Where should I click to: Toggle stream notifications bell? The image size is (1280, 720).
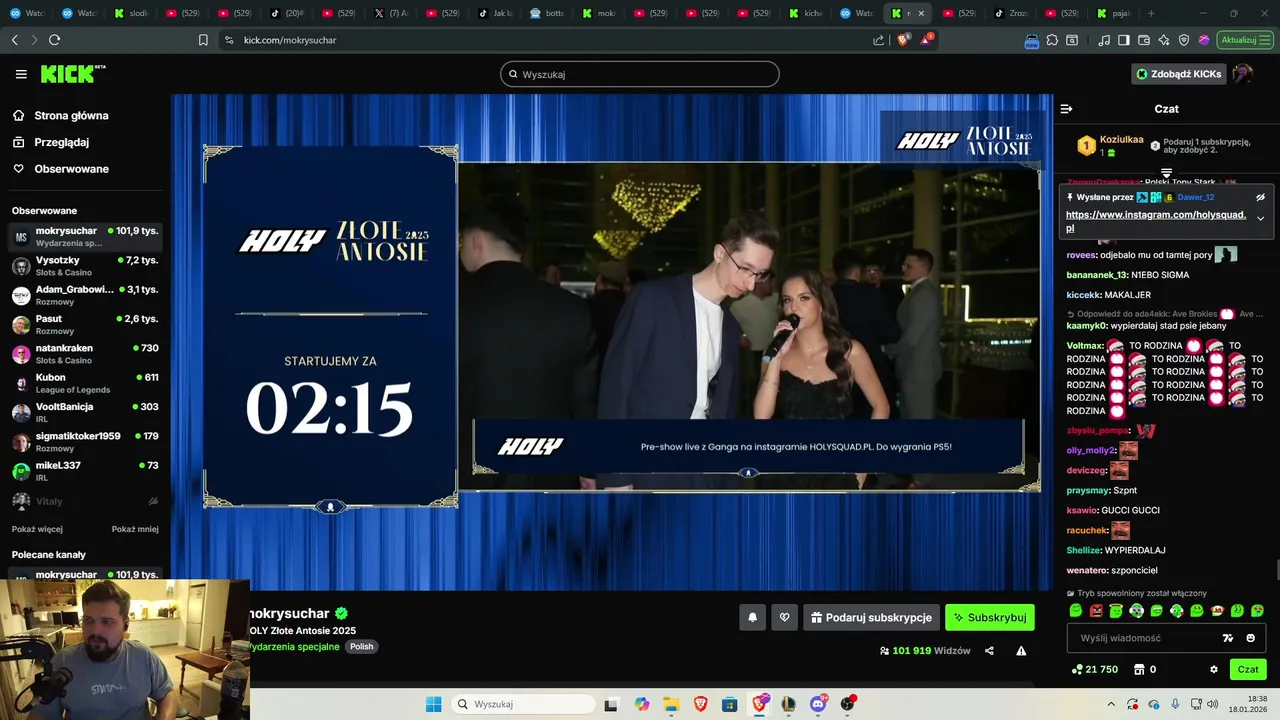pyautogui.click(x=753, y=617)
